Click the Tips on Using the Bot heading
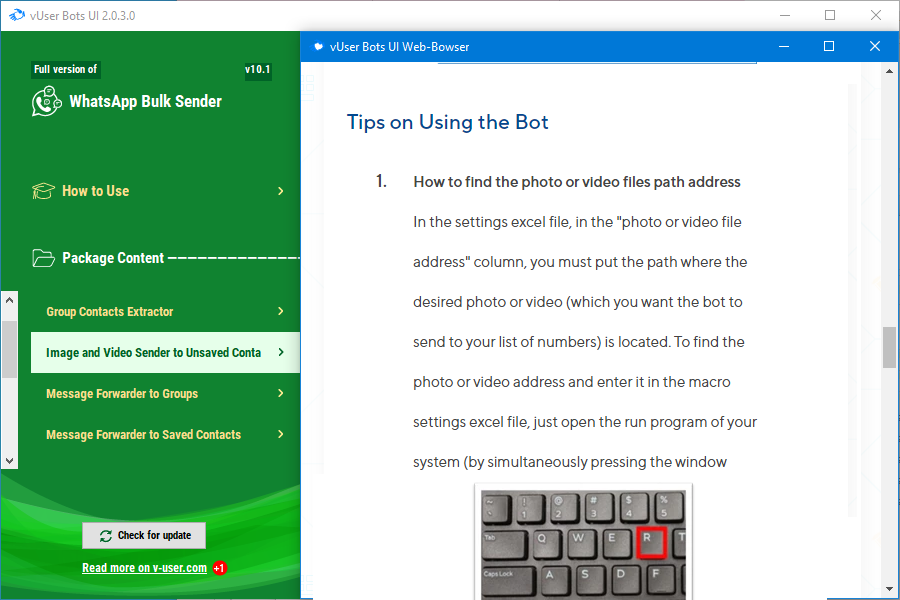 click(x=448, y=122)
